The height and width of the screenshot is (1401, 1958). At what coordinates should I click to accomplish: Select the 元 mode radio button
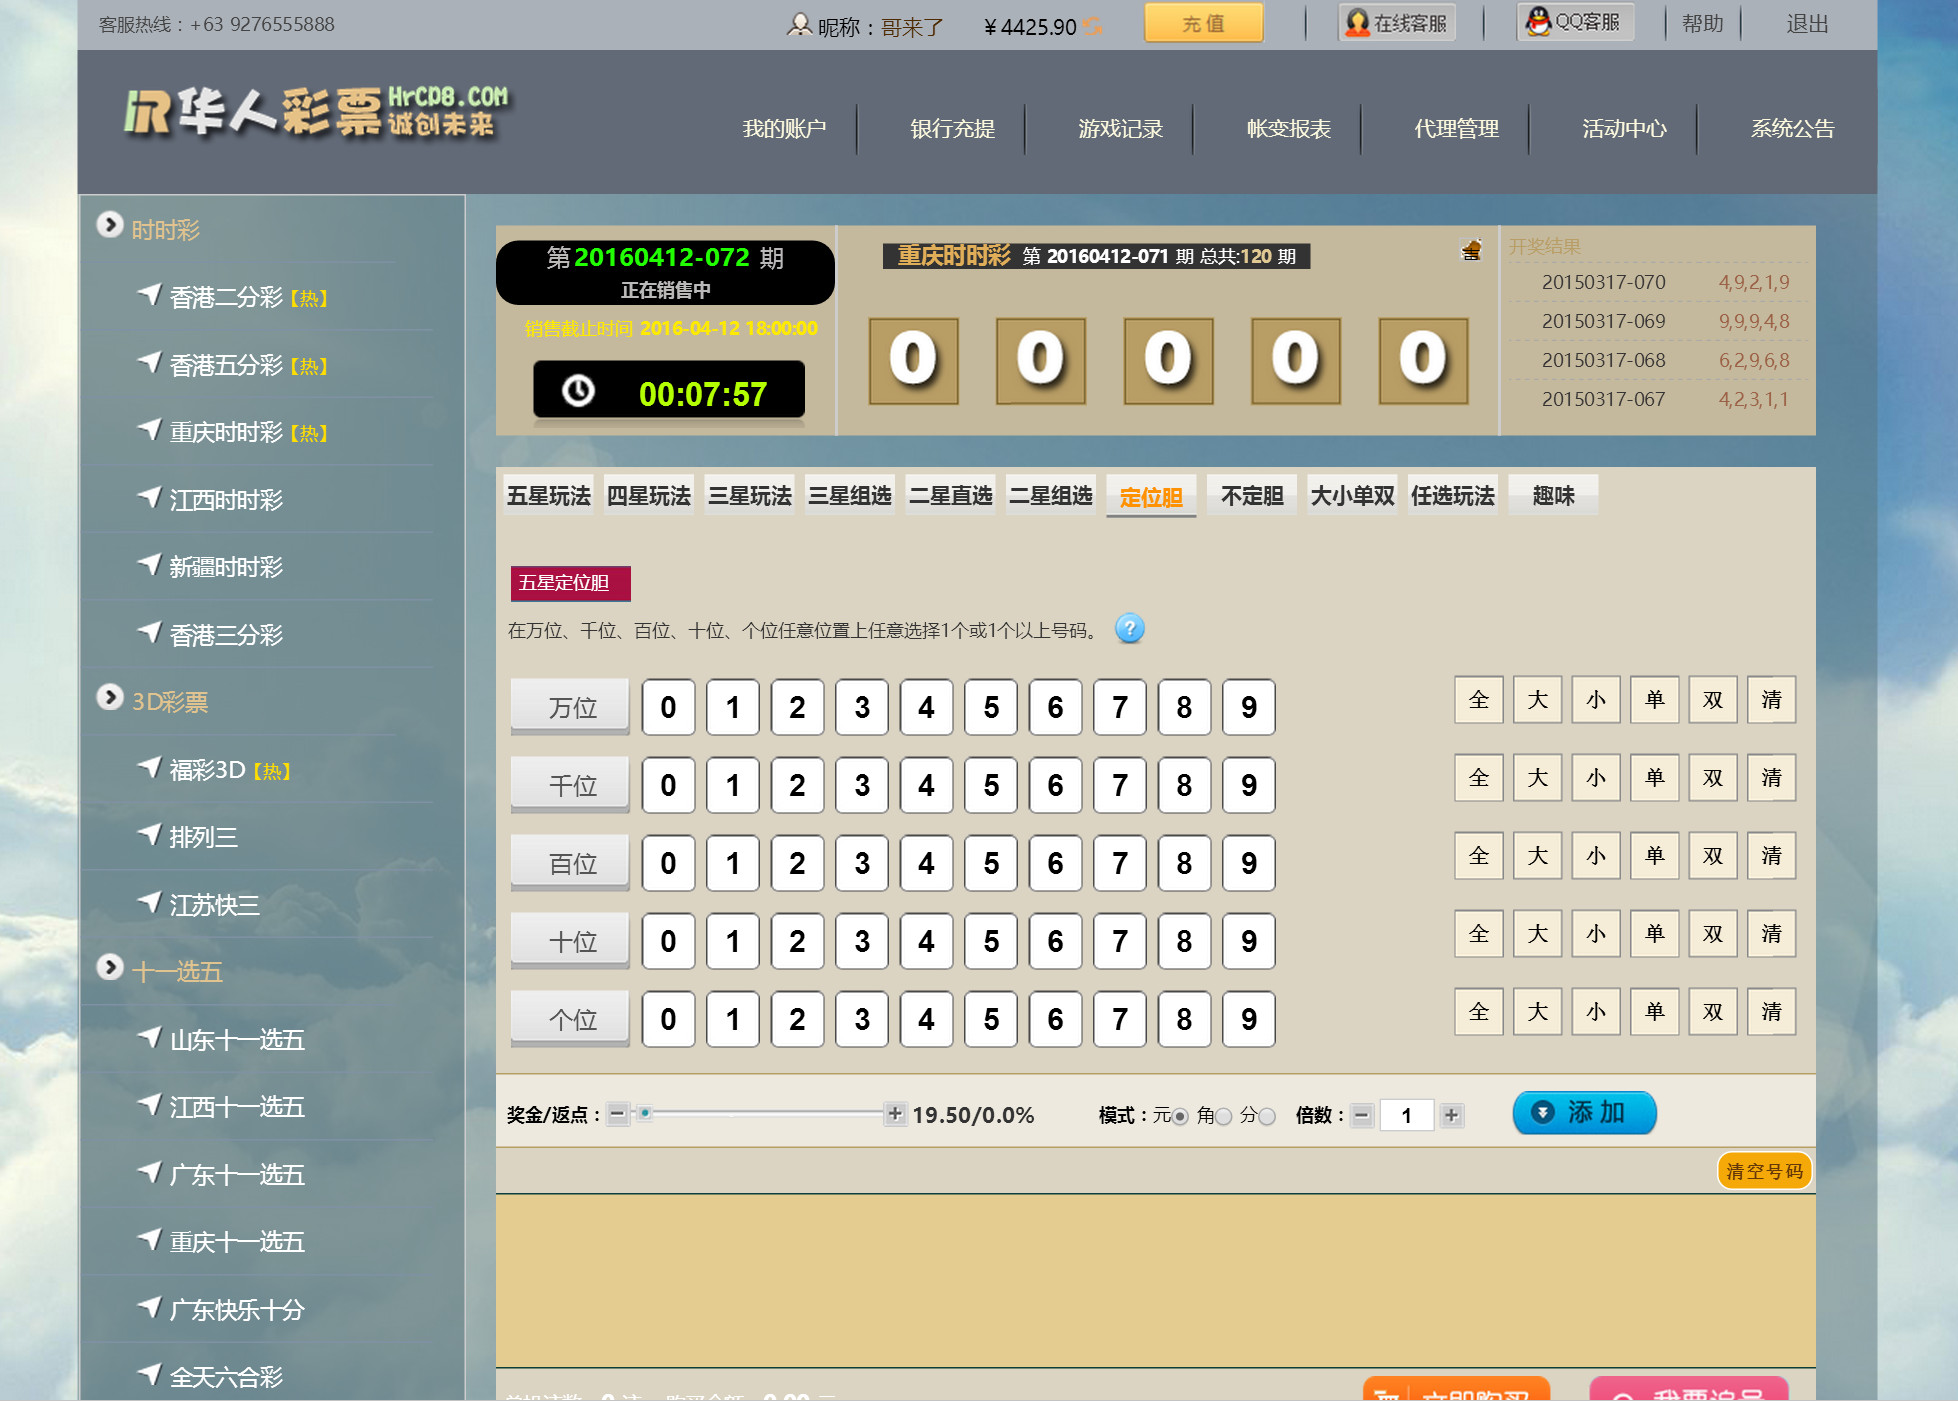pos(1180,1116)
